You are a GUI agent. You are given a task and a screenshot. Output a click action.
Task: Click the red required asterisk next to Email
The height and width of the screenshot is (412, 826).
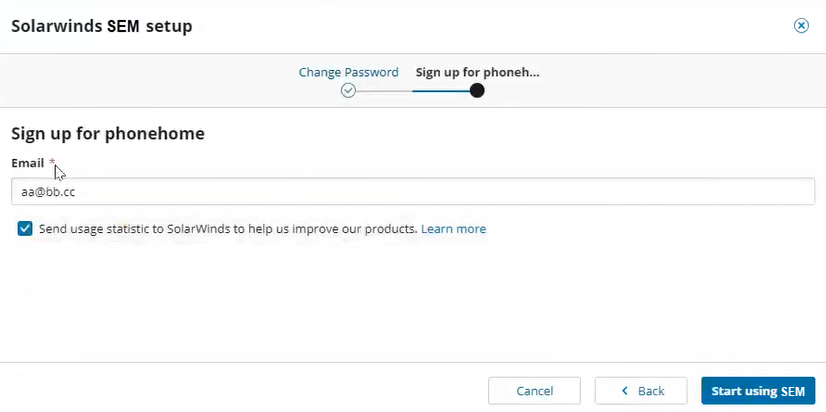[x=52, y=162]
